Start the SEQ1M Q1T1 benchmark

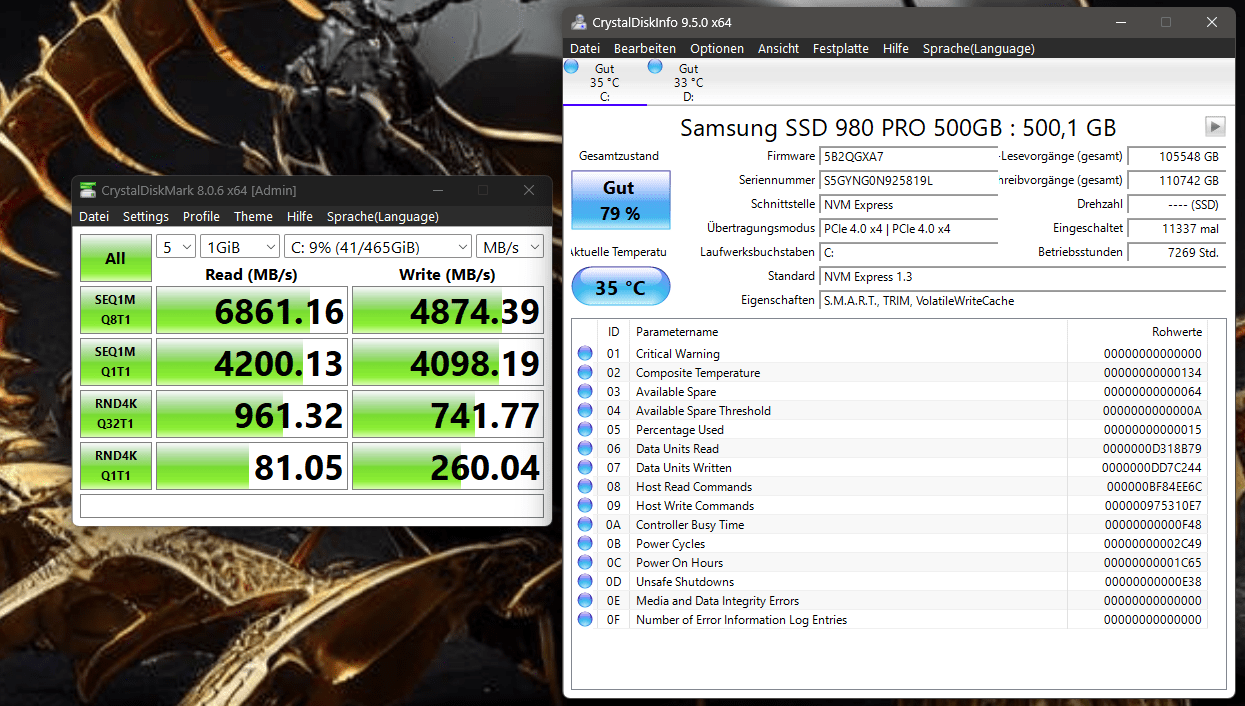[116, 362]
